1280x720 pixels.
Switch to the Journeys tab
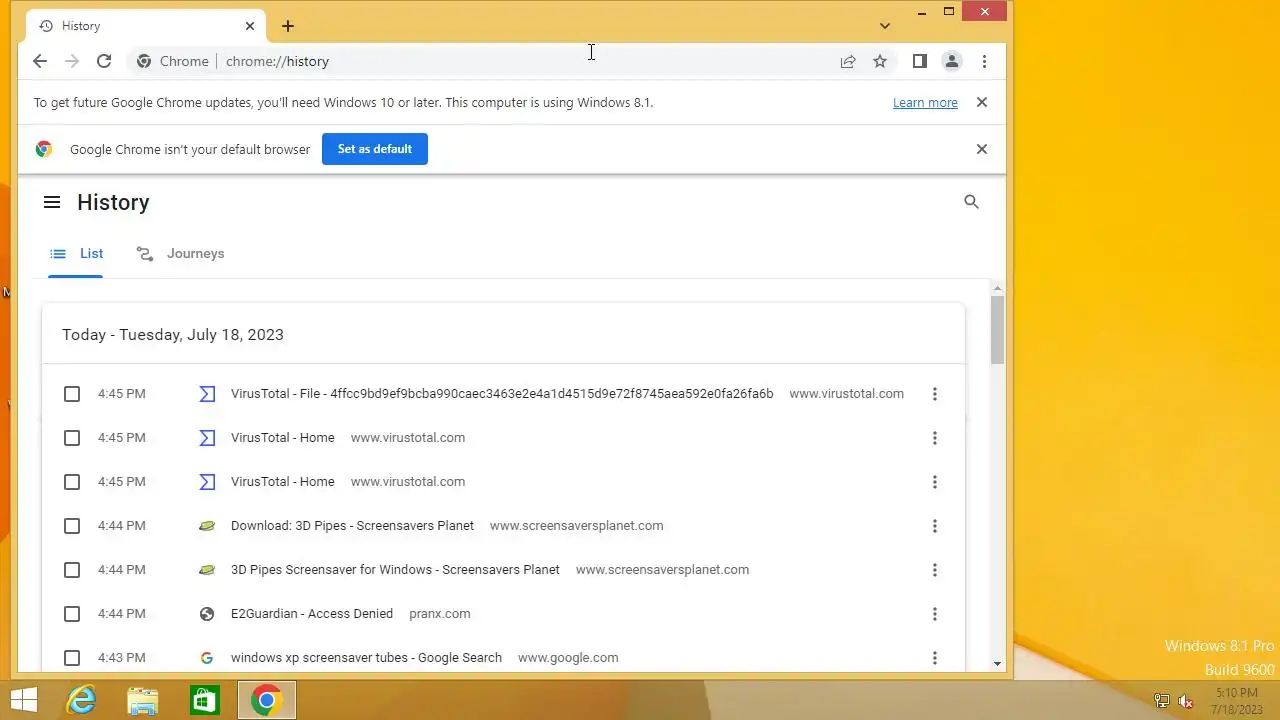coord(180,254)
